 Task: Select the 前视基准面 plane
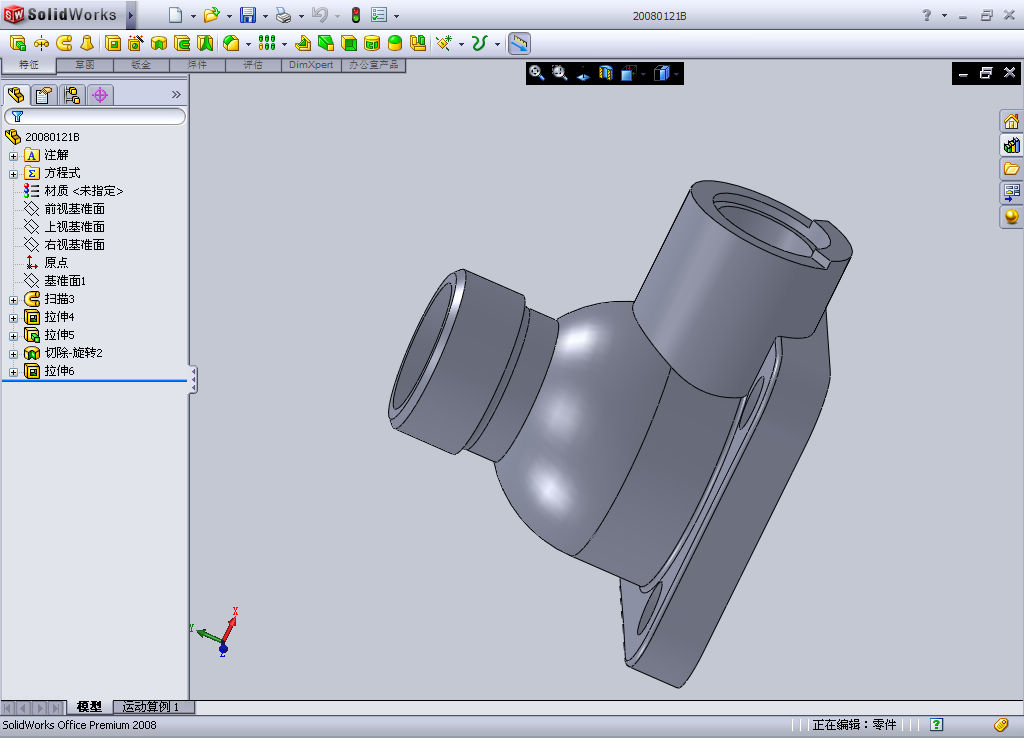(74, 209)
